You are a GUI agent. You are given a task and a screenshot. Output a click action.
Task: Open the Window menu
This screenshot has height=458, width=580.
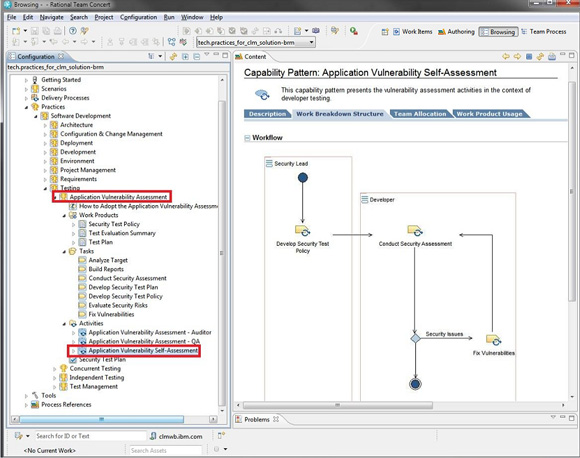192,17
